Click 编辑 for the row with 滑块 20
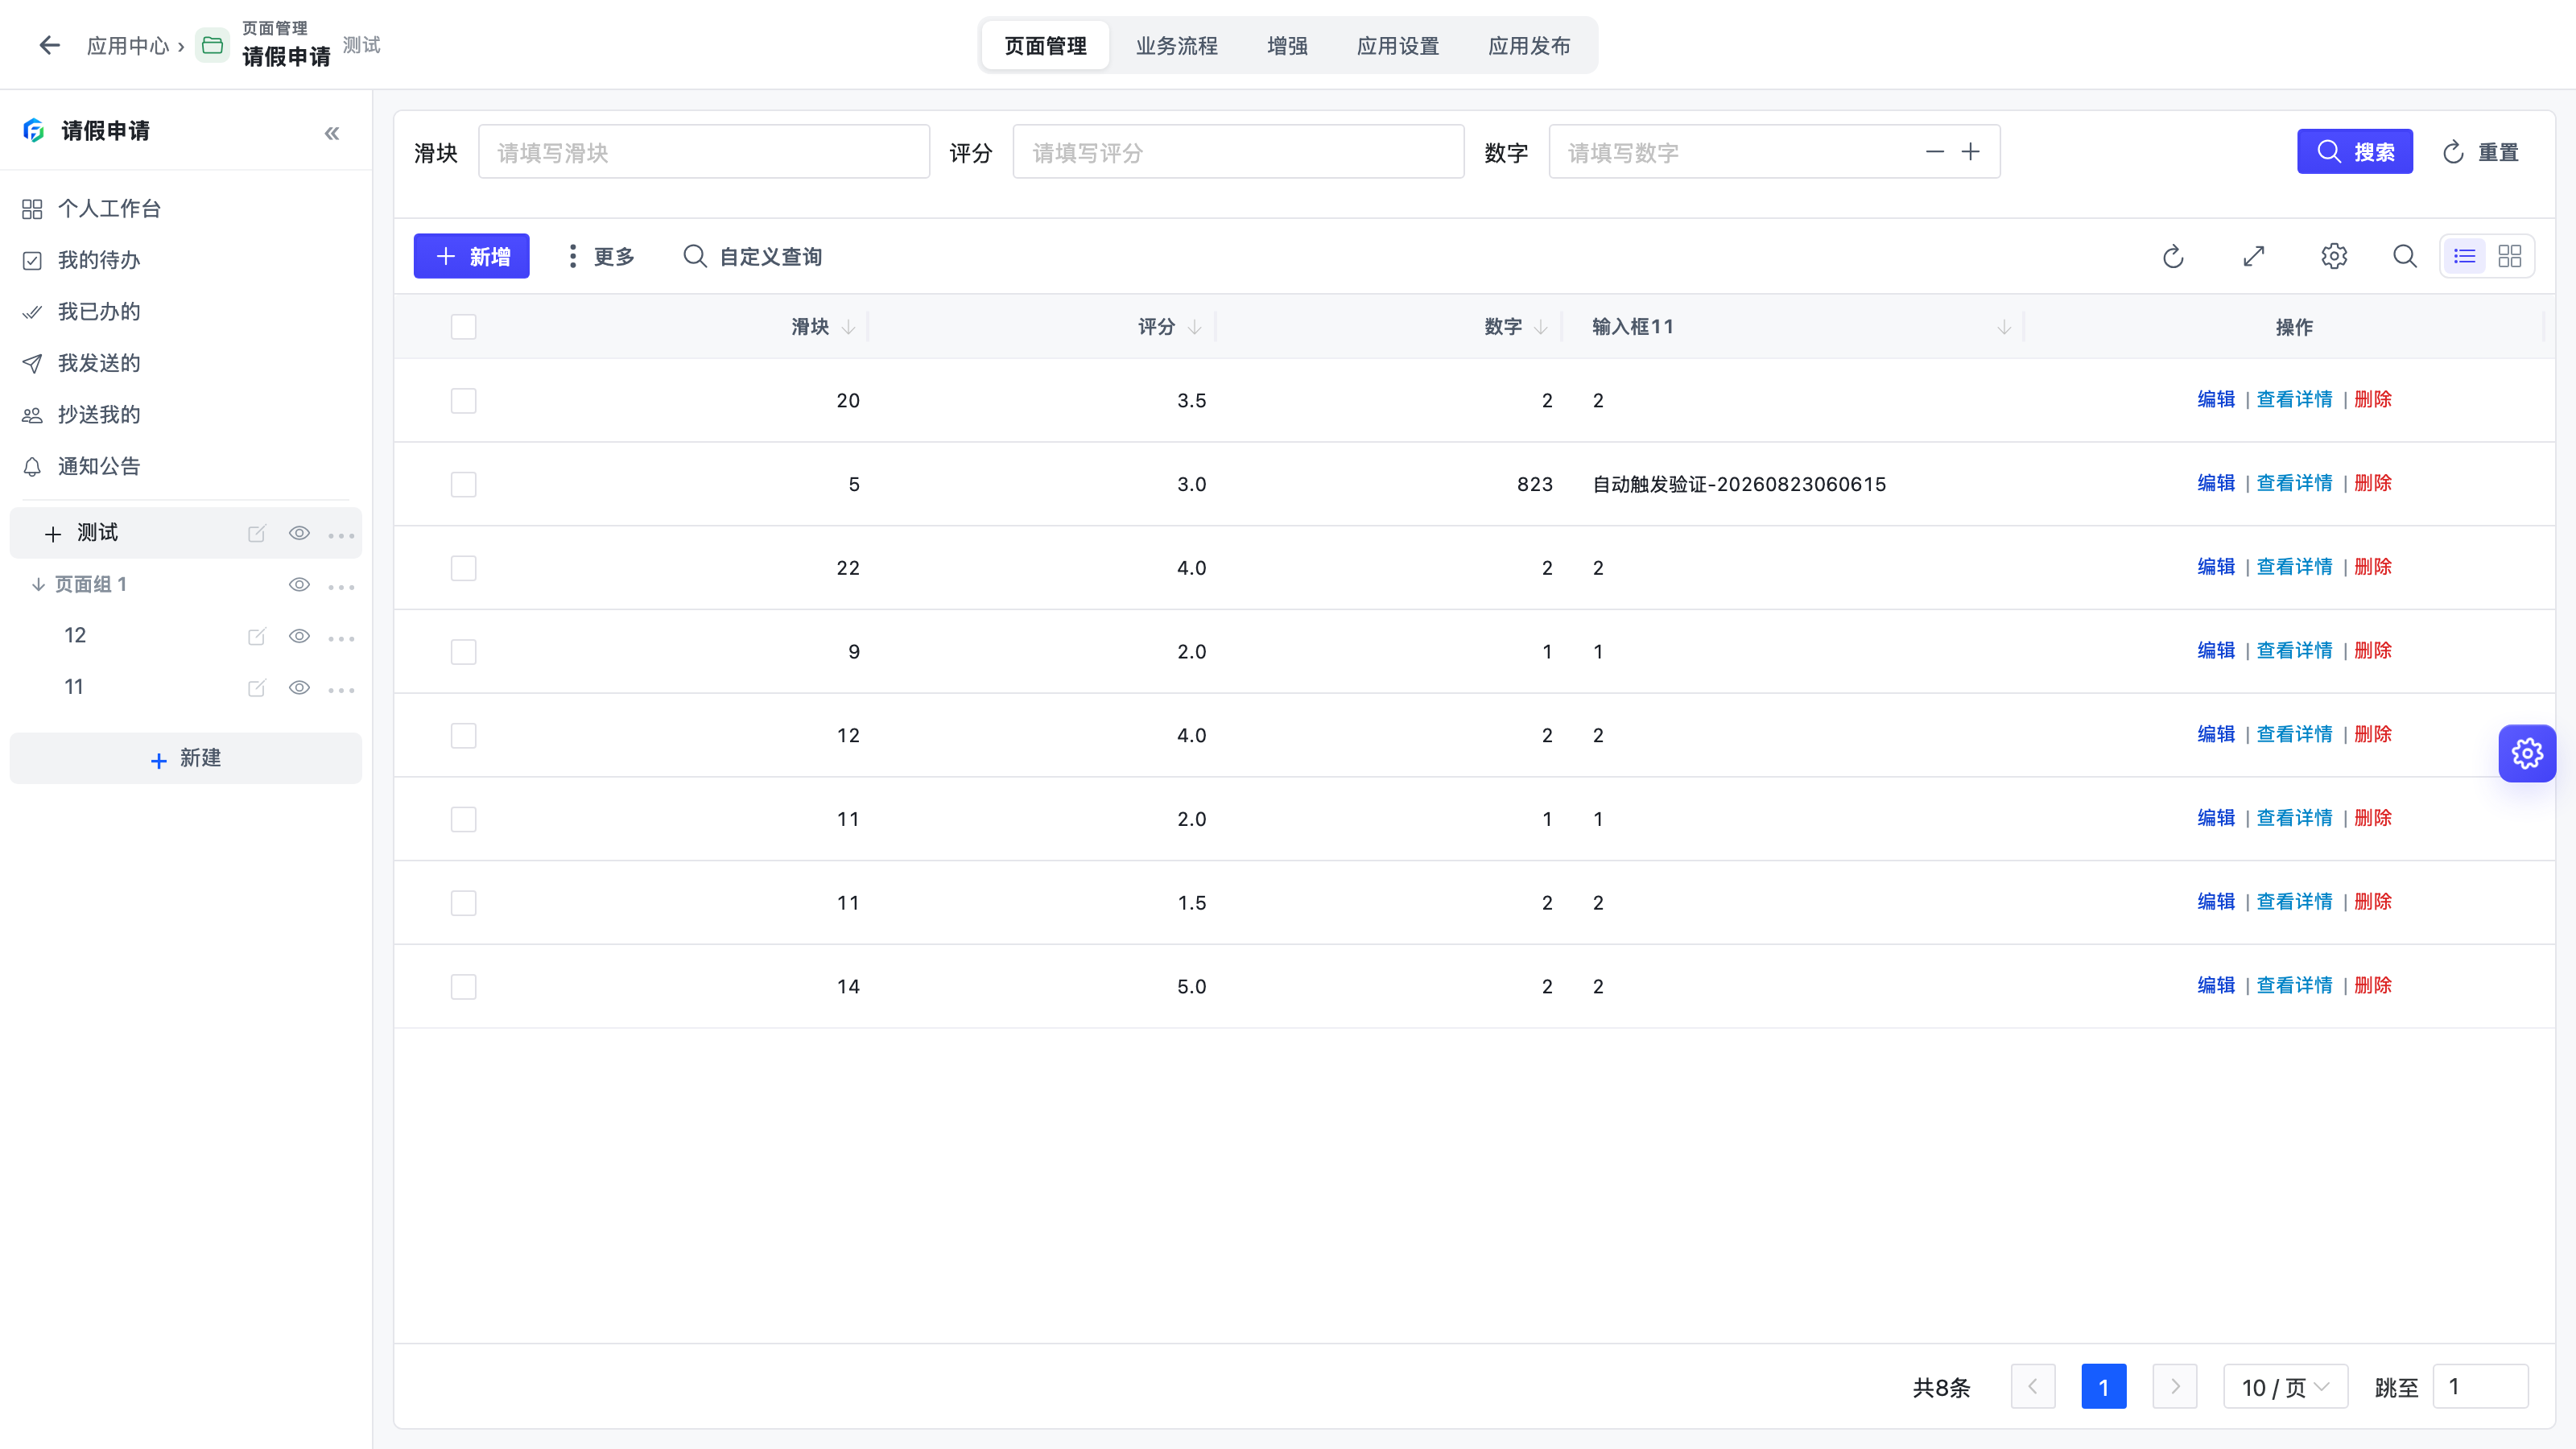Viewport: 2576px width, 1449px height. [2215, 399]
